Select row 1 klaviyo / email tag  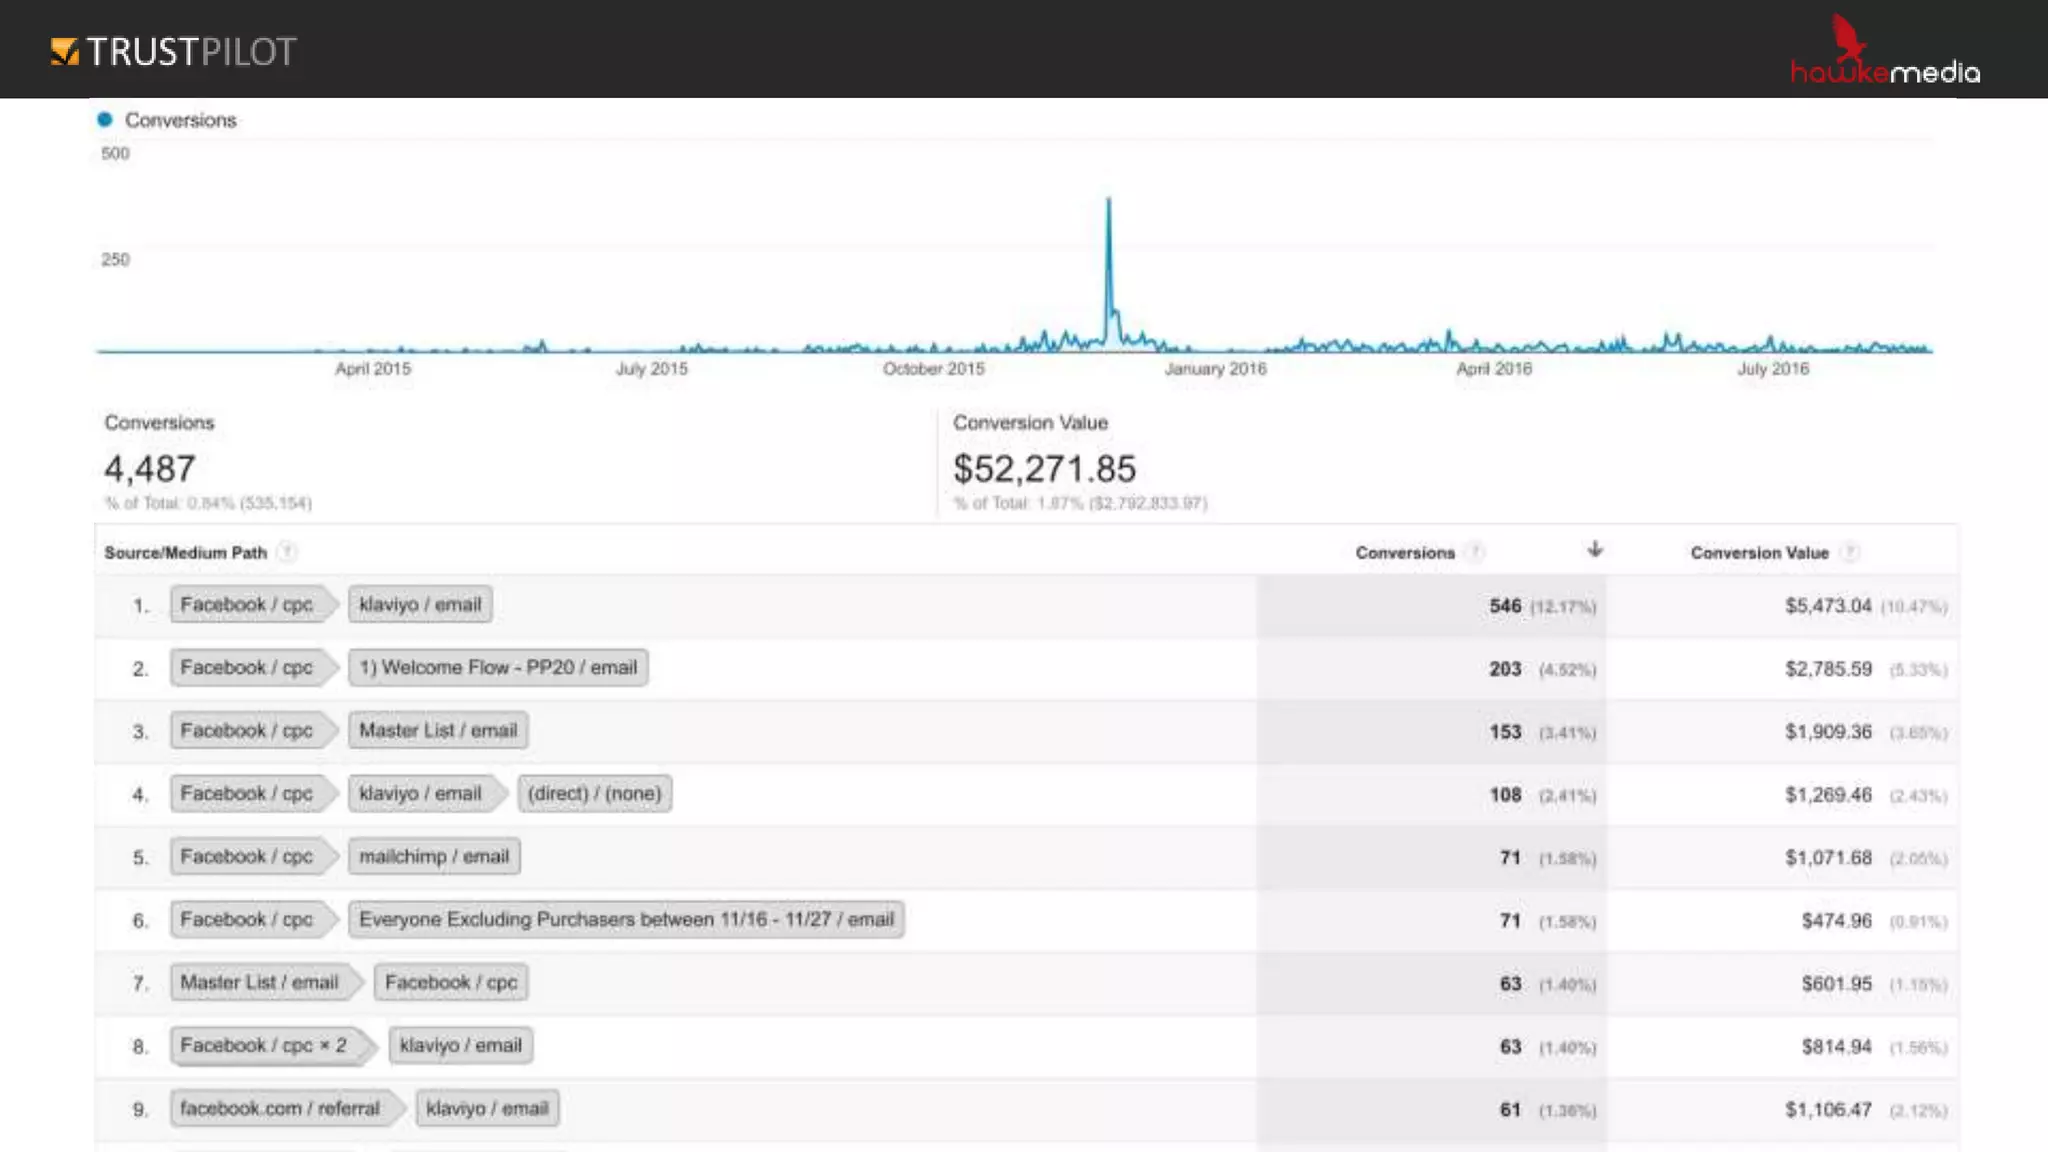click(x=420, y=605)
